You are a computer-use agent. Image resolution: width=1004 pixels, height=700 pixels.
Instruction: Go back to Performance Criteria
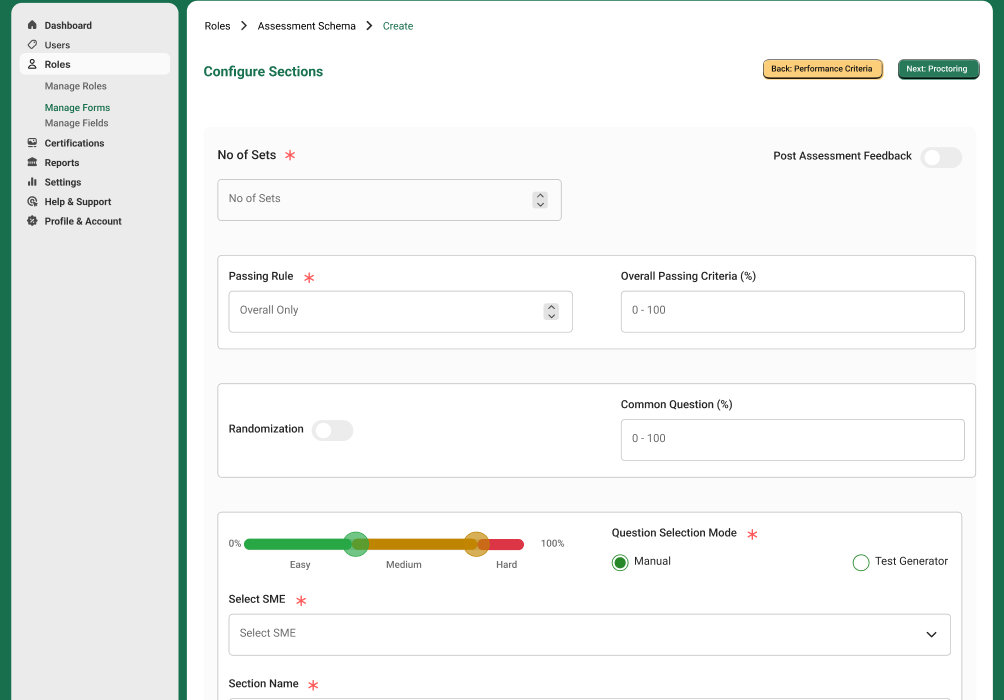pyautogui.click(x=822, y=68)
